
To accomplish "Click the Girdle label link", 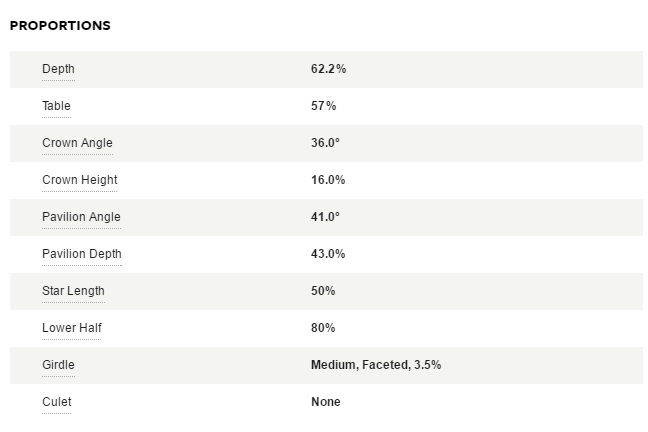I will tap(58, 365).
